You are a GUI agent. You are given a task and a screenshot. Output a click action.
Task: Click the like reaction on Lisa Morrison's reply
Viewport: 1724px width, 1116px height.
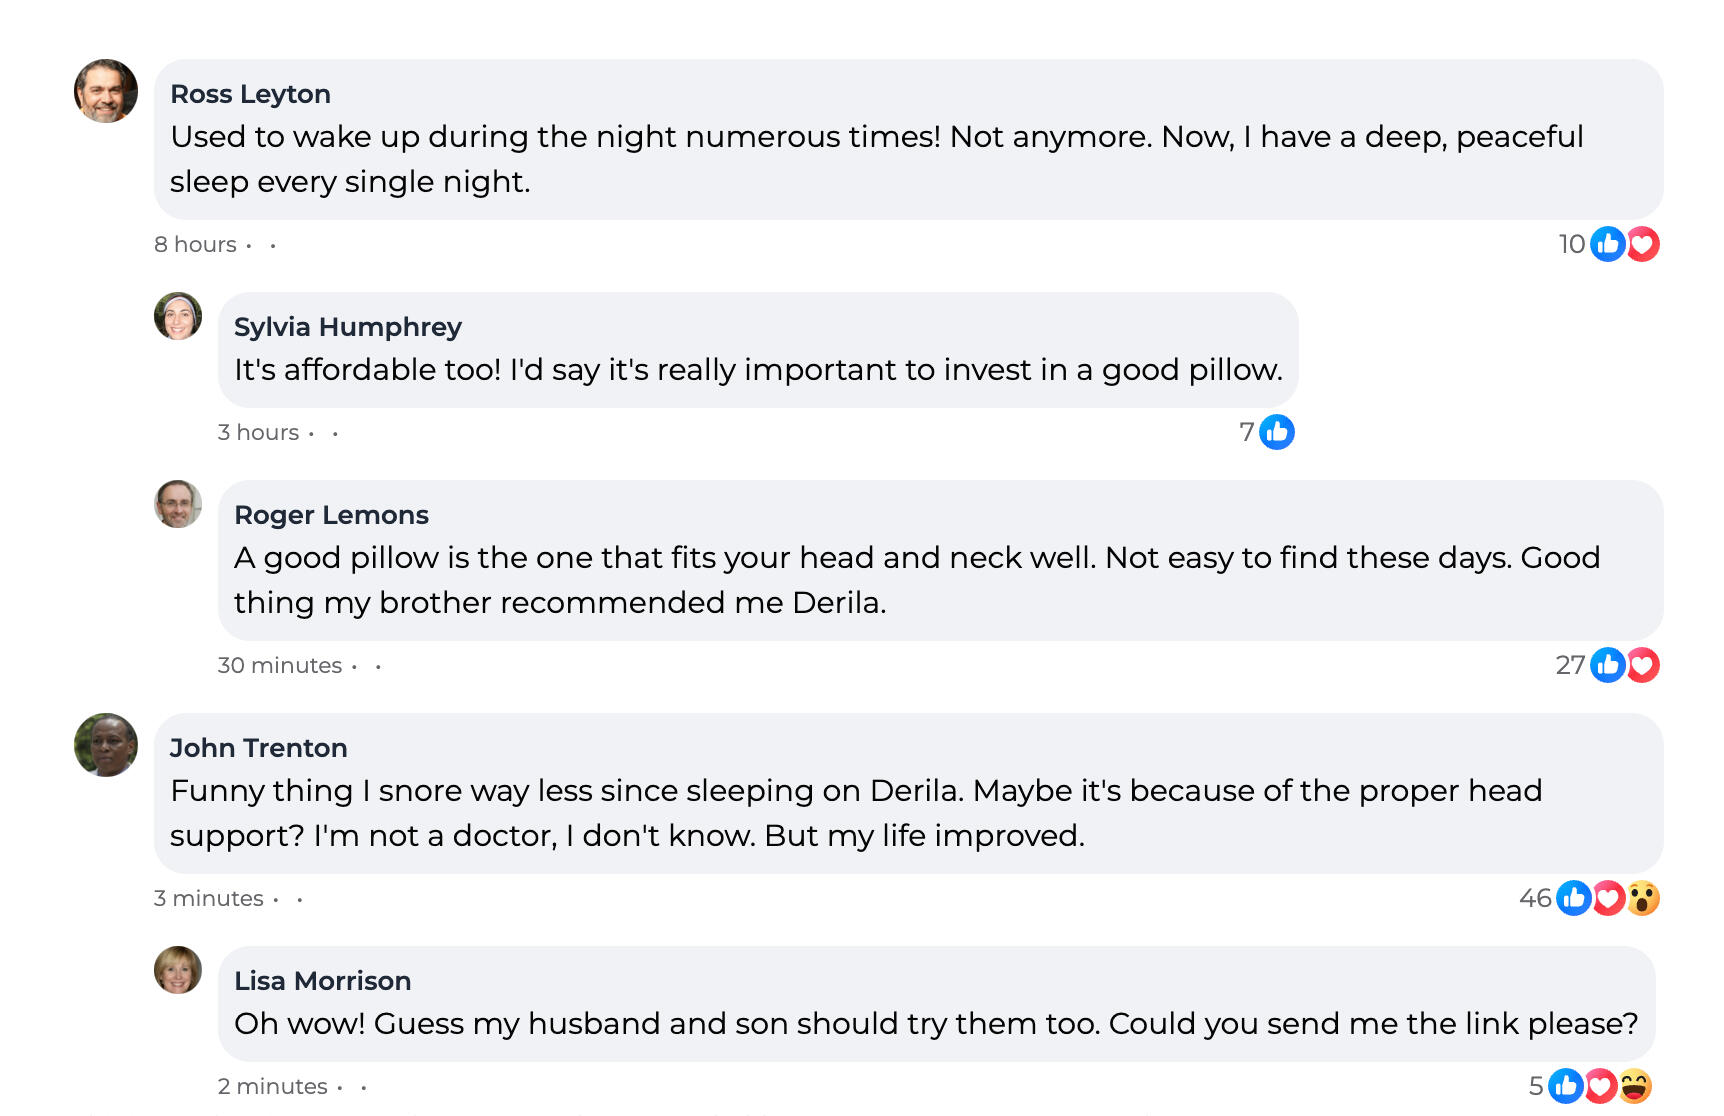[1566, 1086]
